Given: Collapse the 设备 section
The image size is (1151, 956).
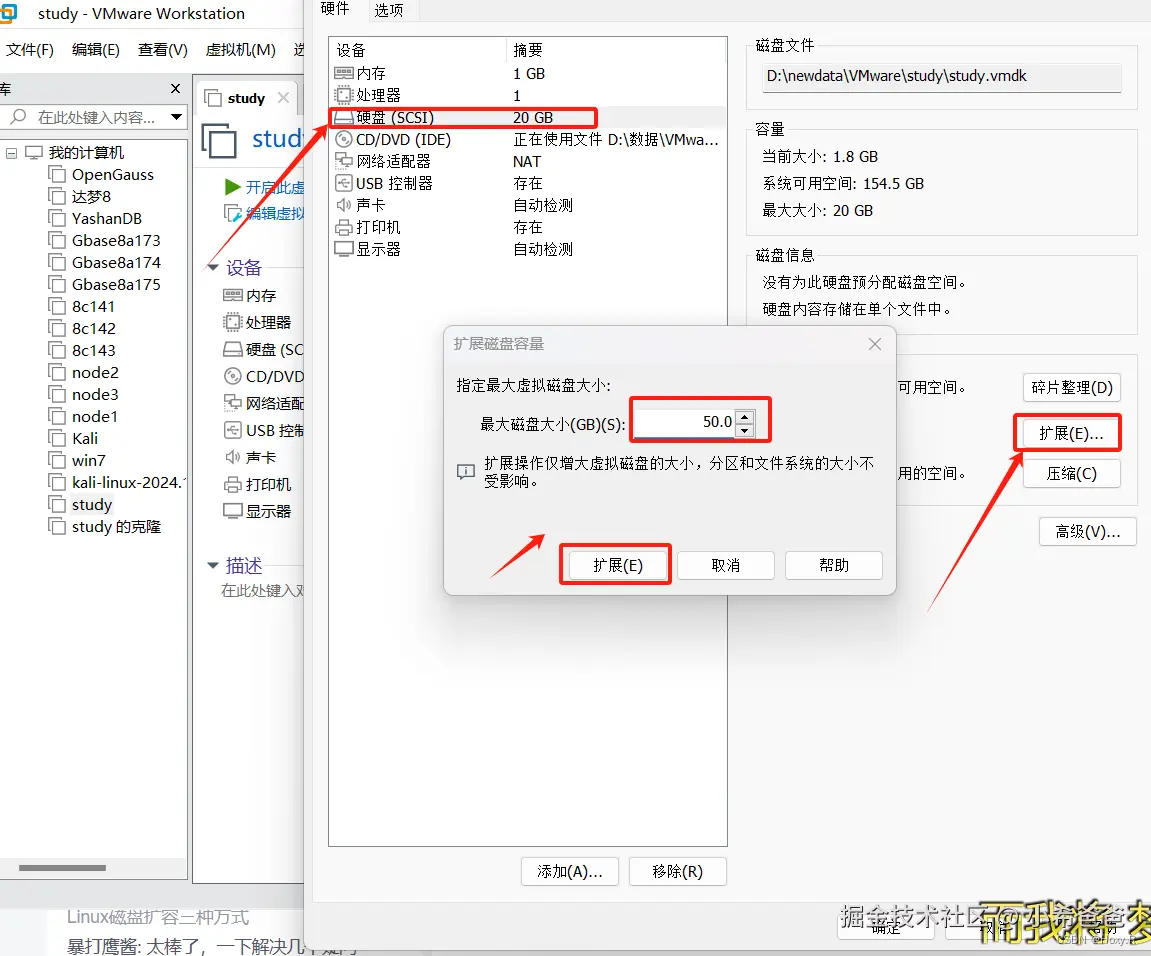Looking at the screenshot, I should tap(213, 267).
